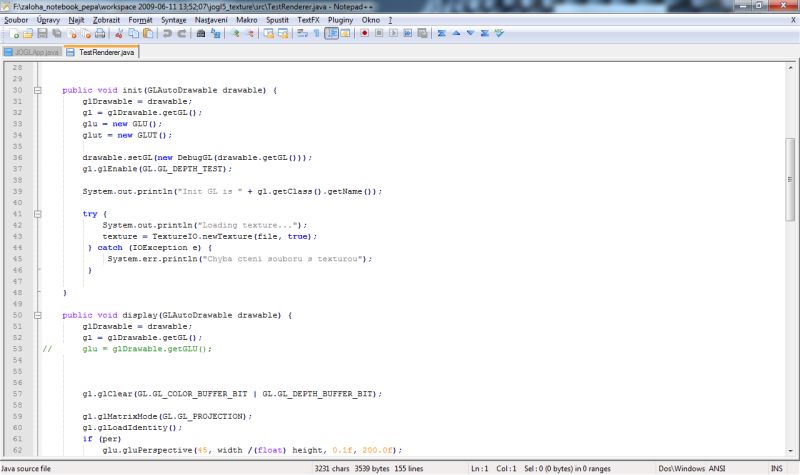
Task: Click the Save Recorded Macro icon
Action: [x=422, y=33]
